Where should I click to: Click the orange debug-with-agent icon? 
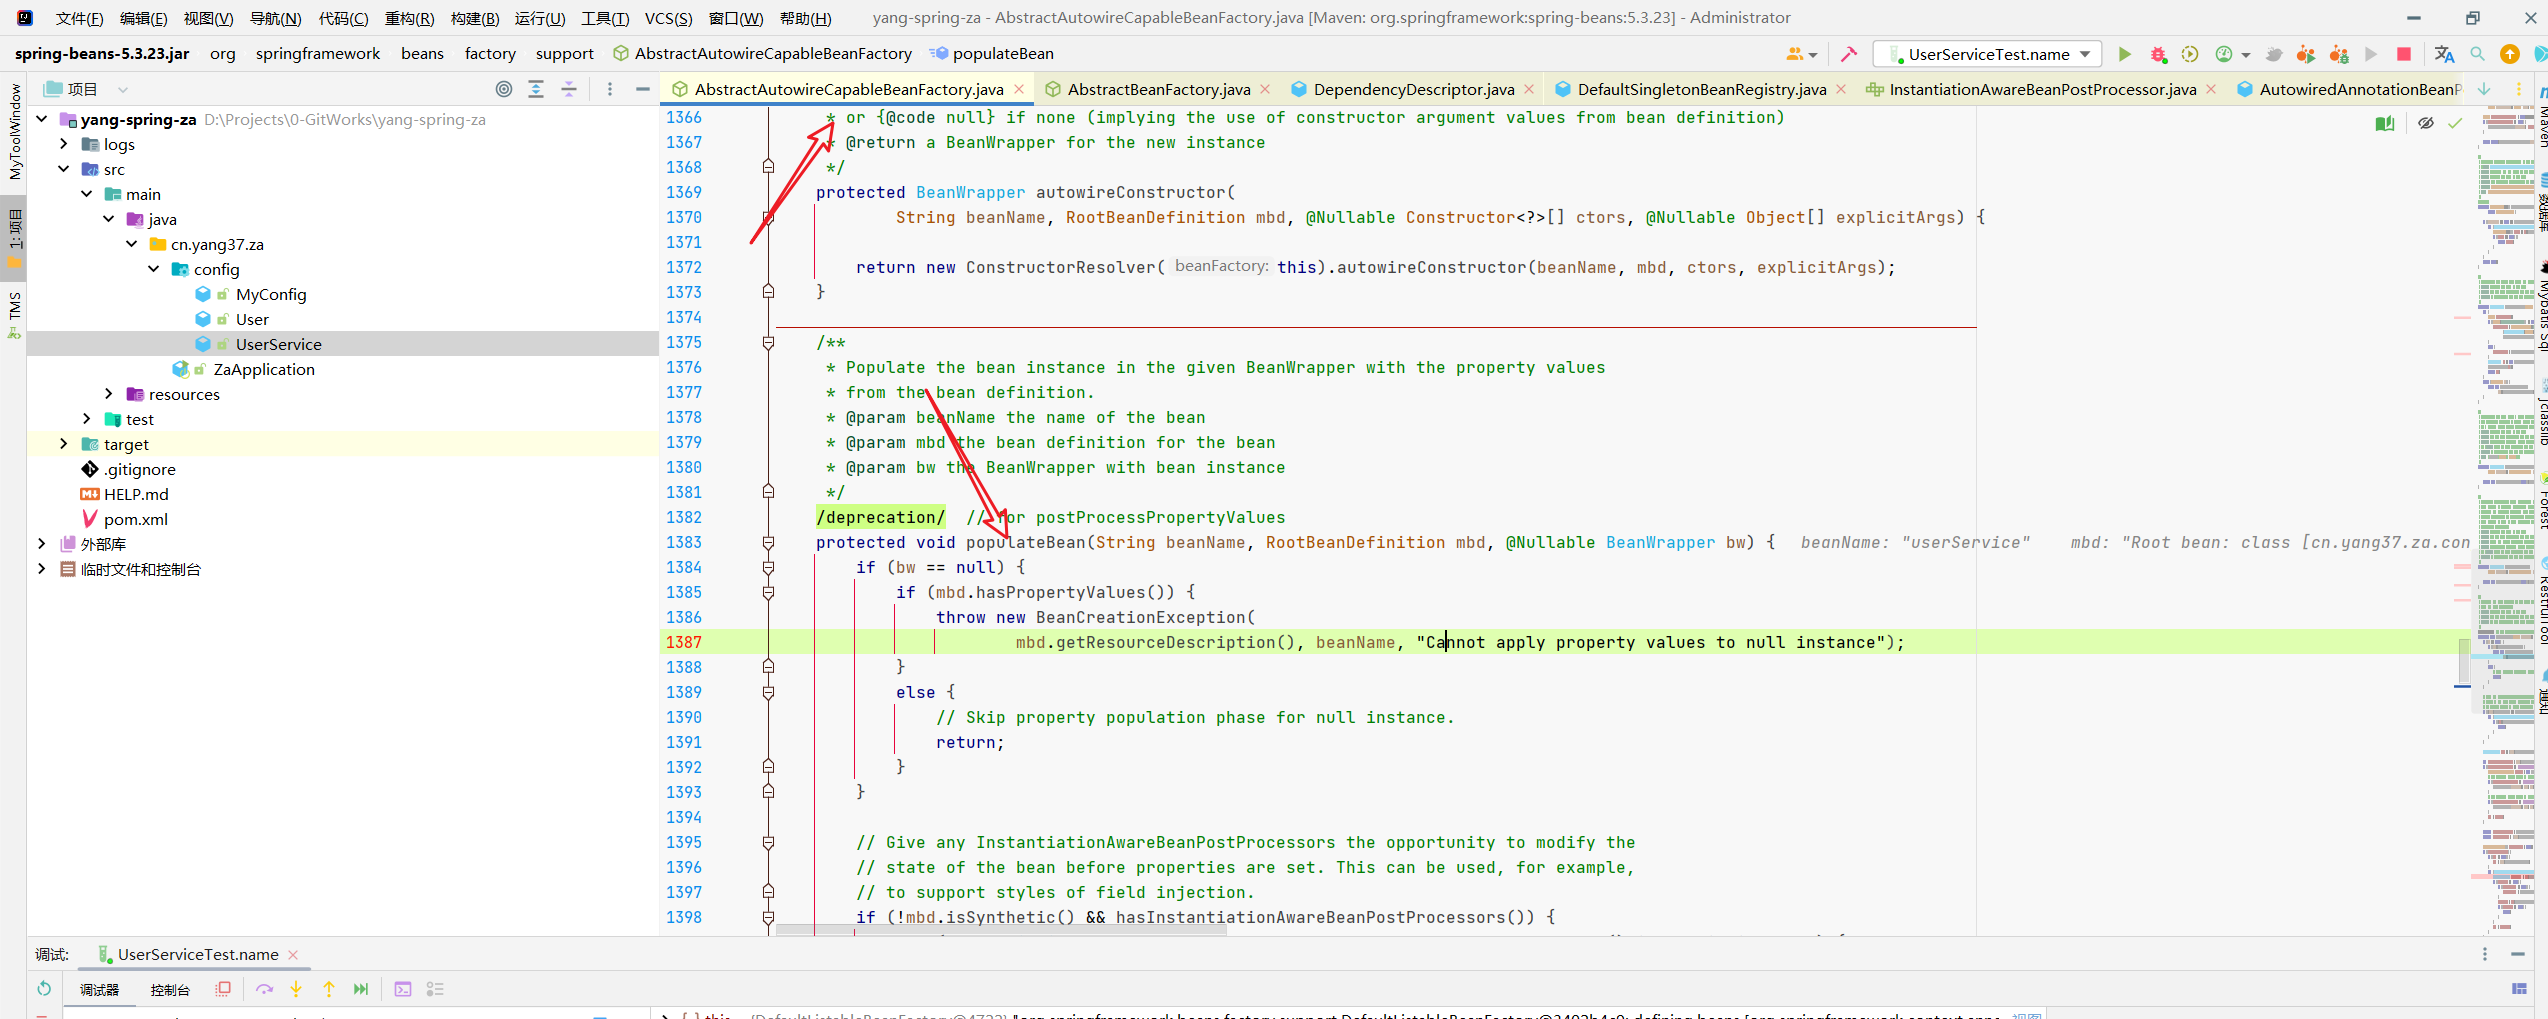tap(2339, 54)
